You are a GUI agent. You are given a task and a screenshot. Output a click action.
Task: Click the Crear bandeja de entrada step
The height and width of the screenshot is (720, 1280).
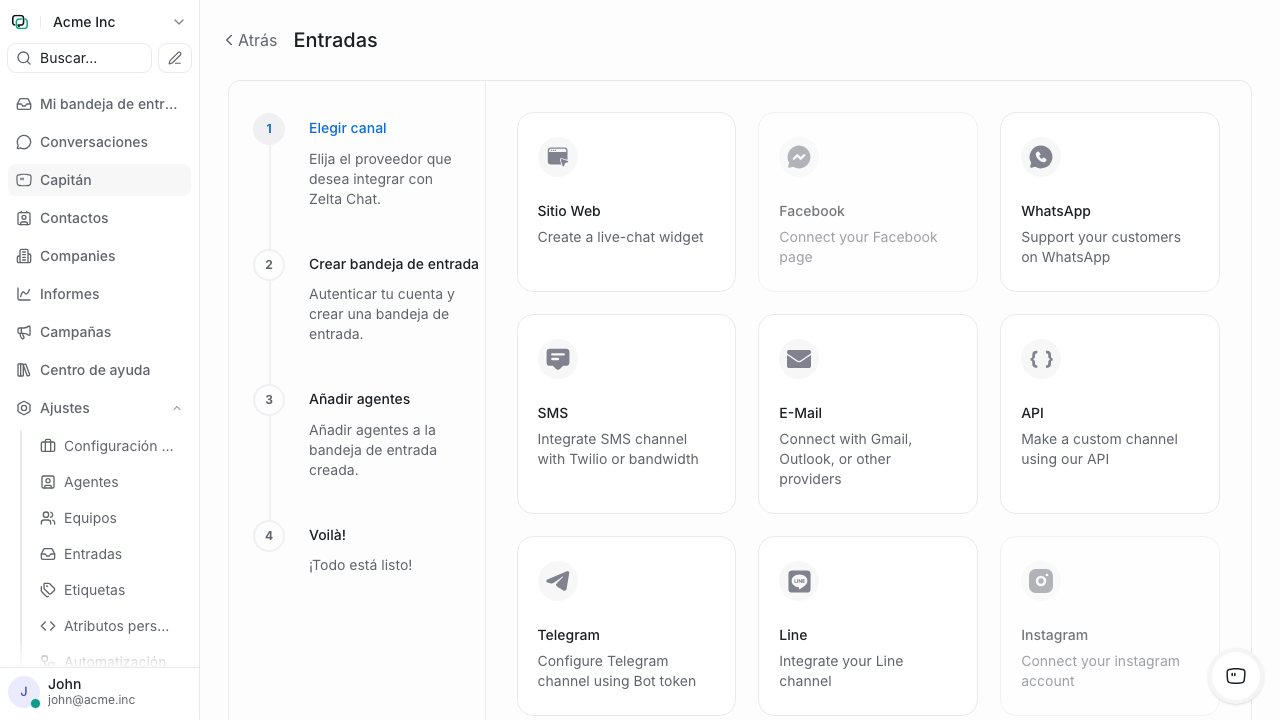pos(393,264)
